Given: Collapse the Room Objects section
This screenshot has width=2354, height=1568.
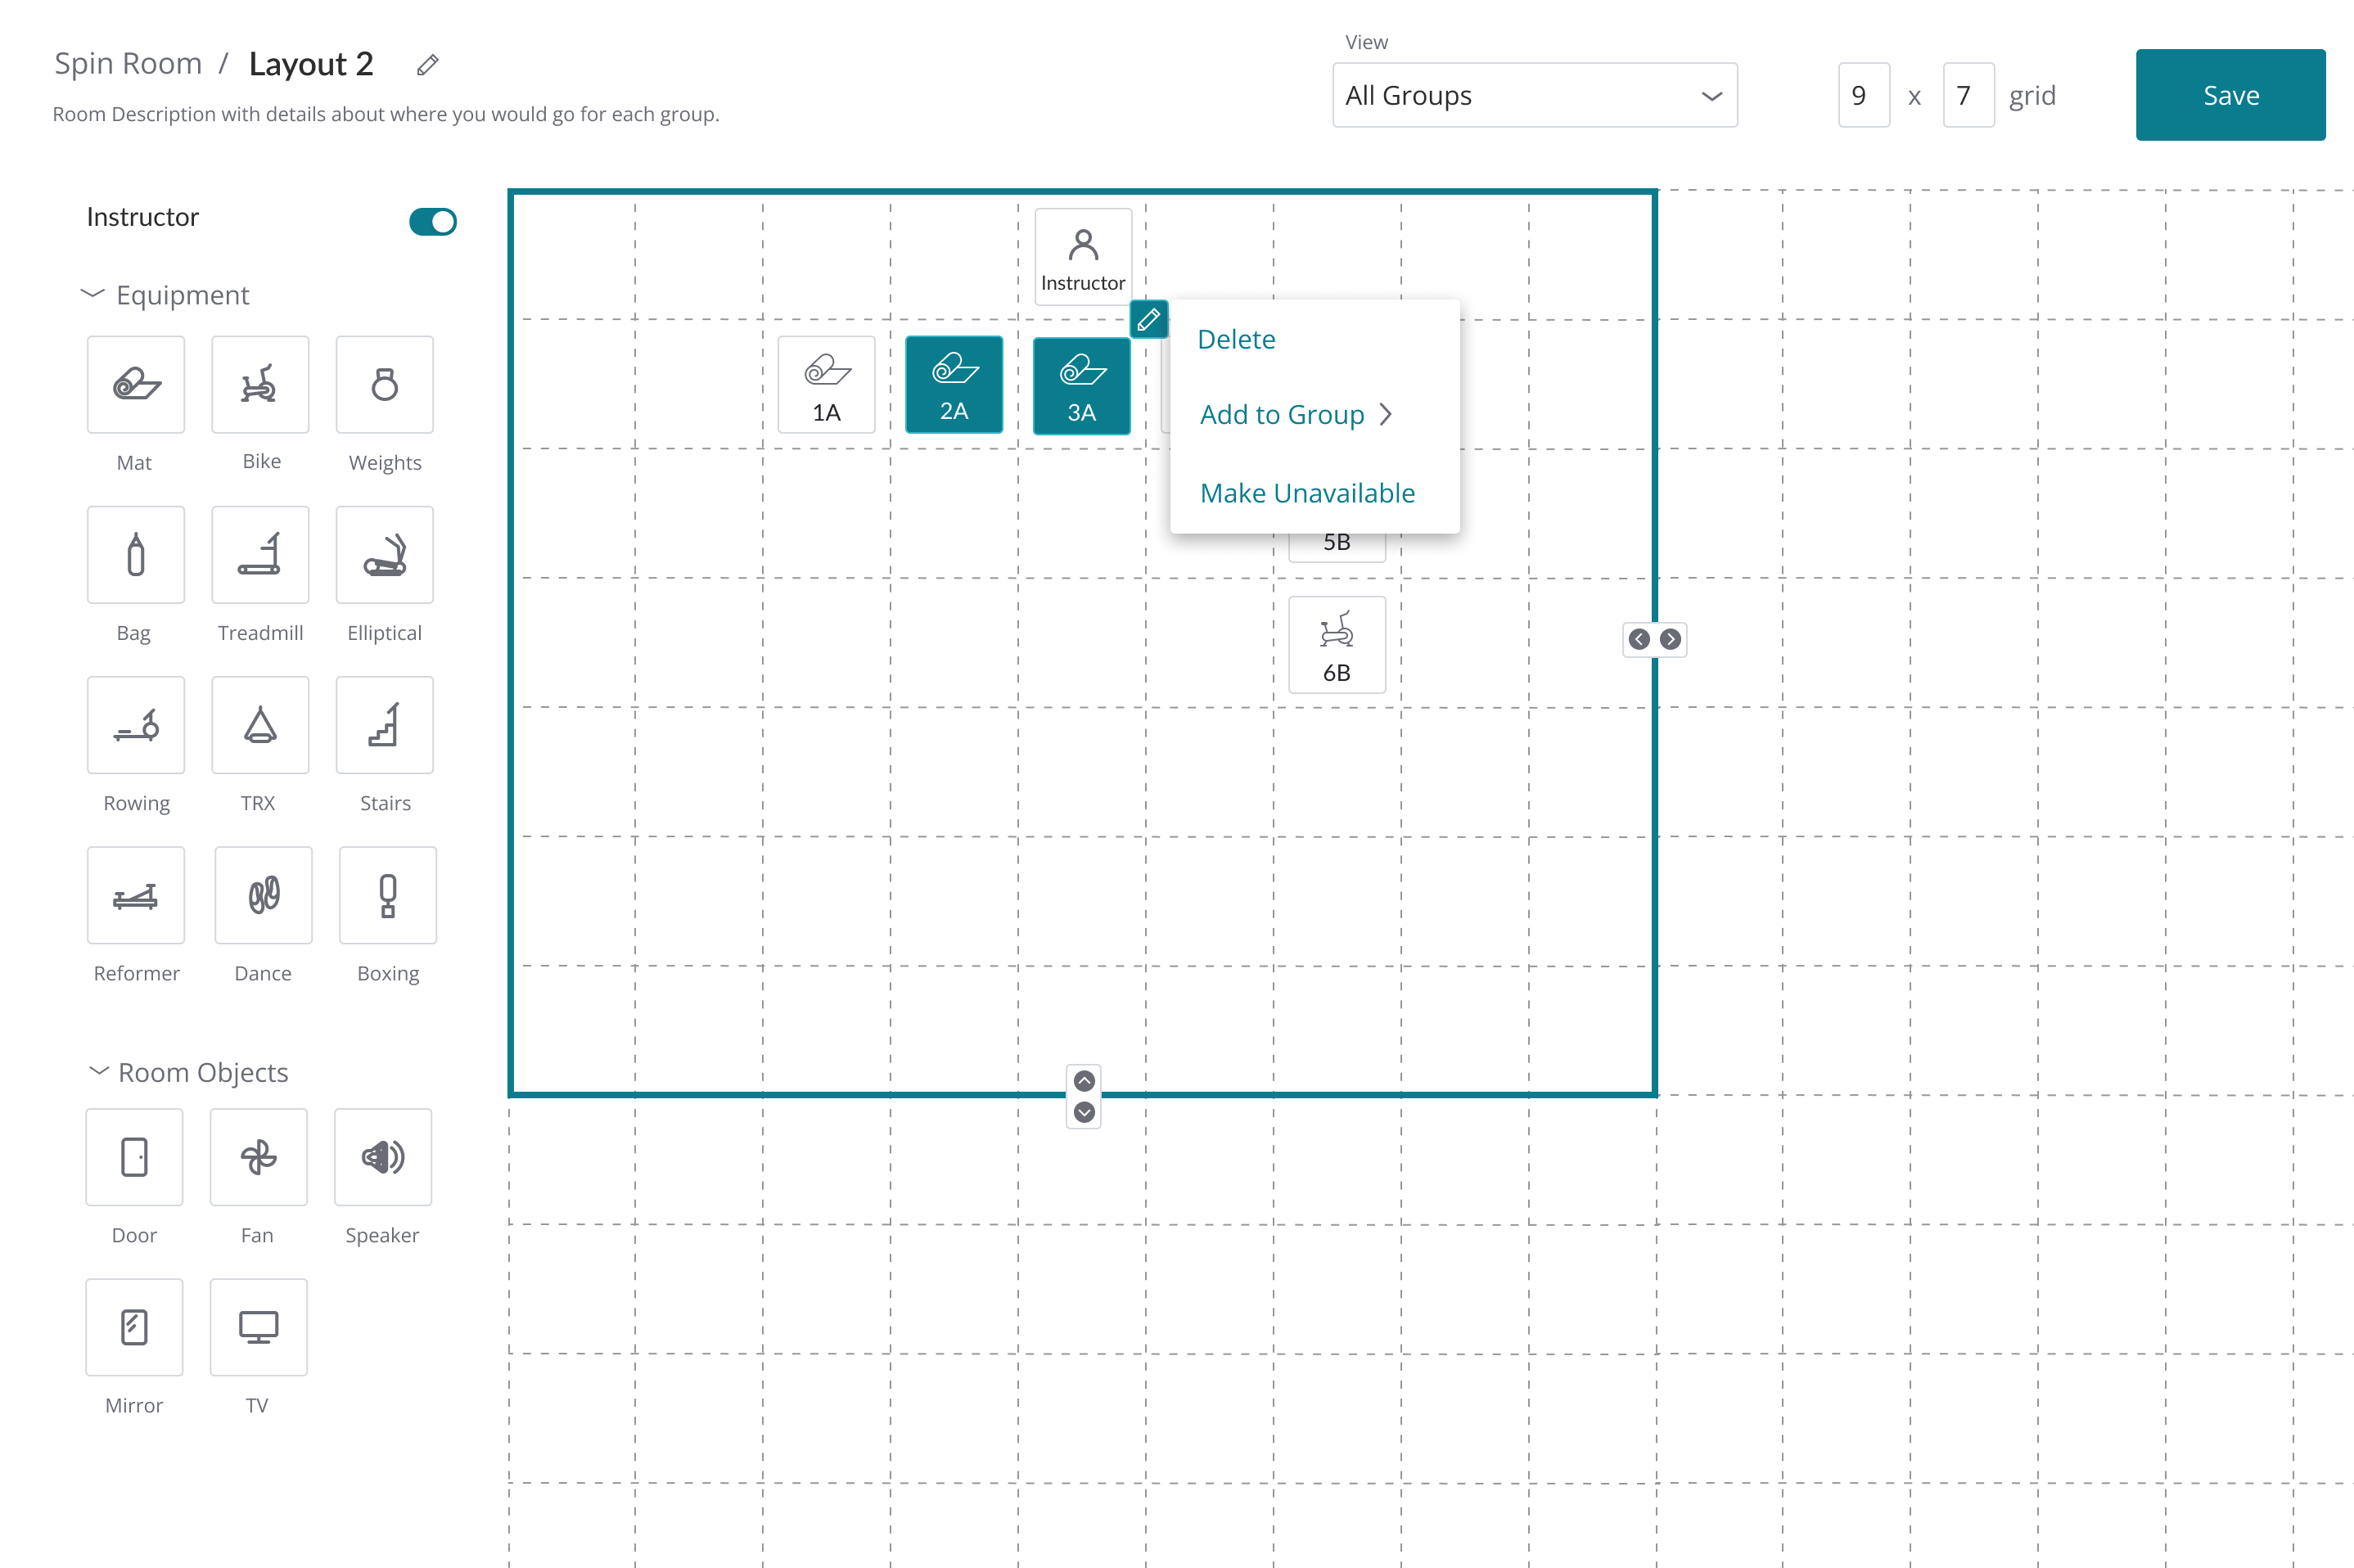Looking at the screenshot, I should (x=98, y=1071).
